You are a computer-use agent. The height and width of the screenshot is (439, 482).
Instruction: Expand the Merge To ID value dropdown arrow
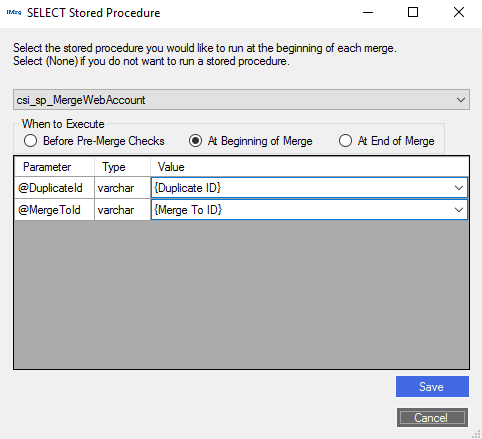coord(459,210)
